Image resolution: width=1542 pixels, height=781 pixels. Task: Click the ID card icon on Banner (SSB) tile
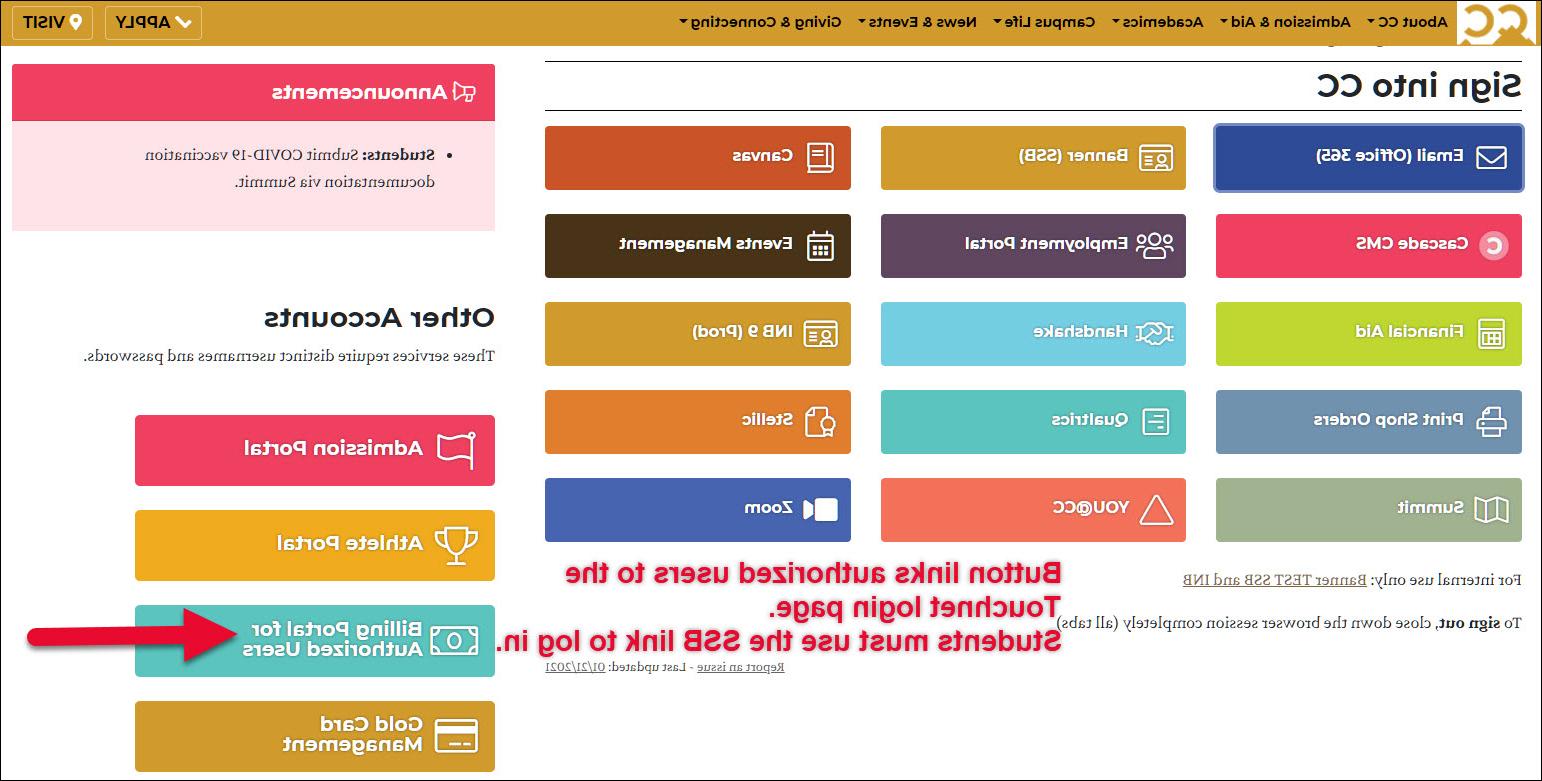pyautogui.click(x=1156, y=157)
